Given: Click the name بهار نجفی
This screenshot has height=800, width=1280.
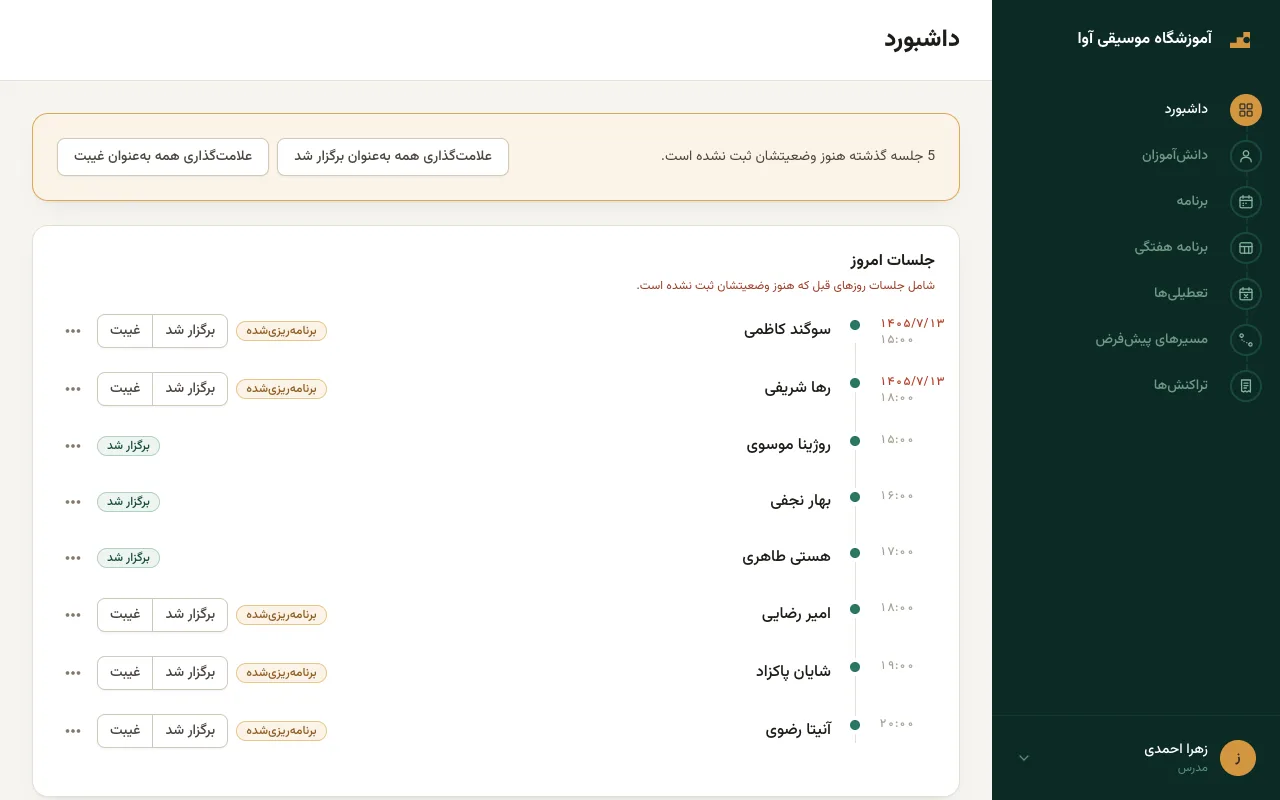Looking at the screenshot, I should point(801,501).
